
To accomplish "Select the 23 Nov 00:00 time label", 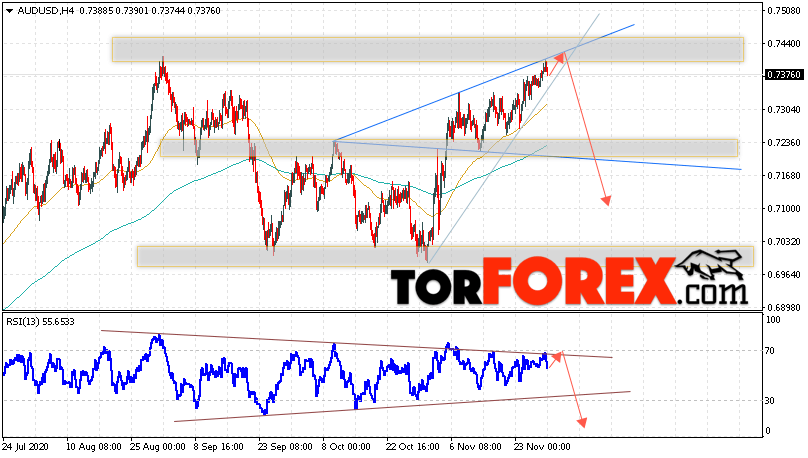I will (x=543, y=446).
